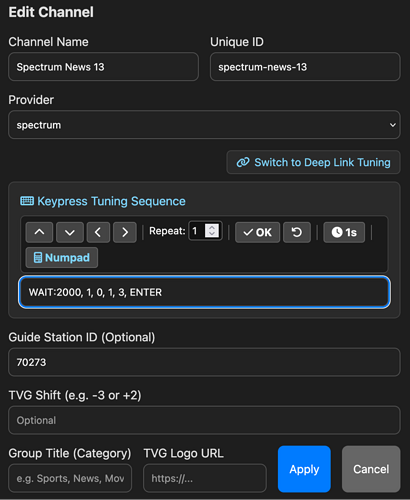Open the Numpad keypad
410x500 pixels.
pyautogui.click(x=62, y=258)
